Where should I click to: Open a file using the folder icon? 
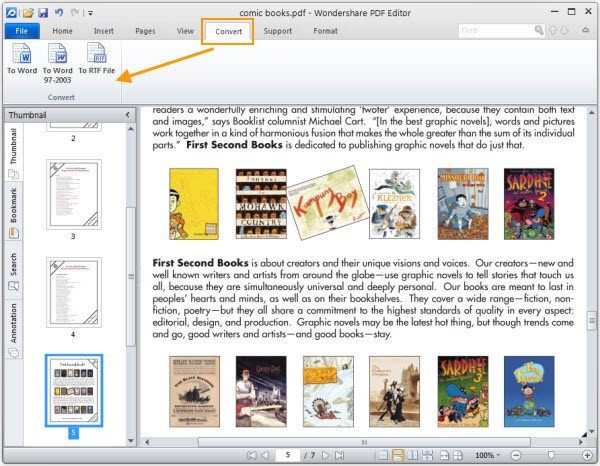(28, 12)
